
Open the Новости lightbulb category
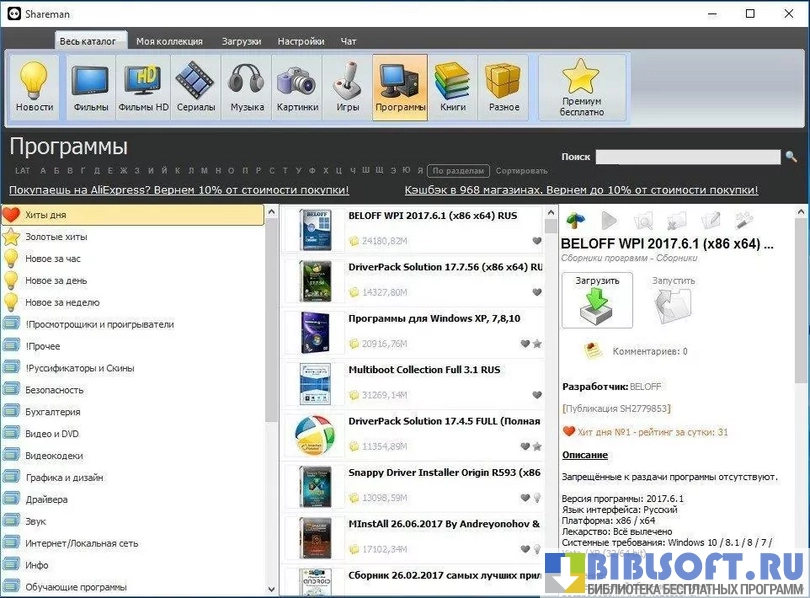(35, 86)
